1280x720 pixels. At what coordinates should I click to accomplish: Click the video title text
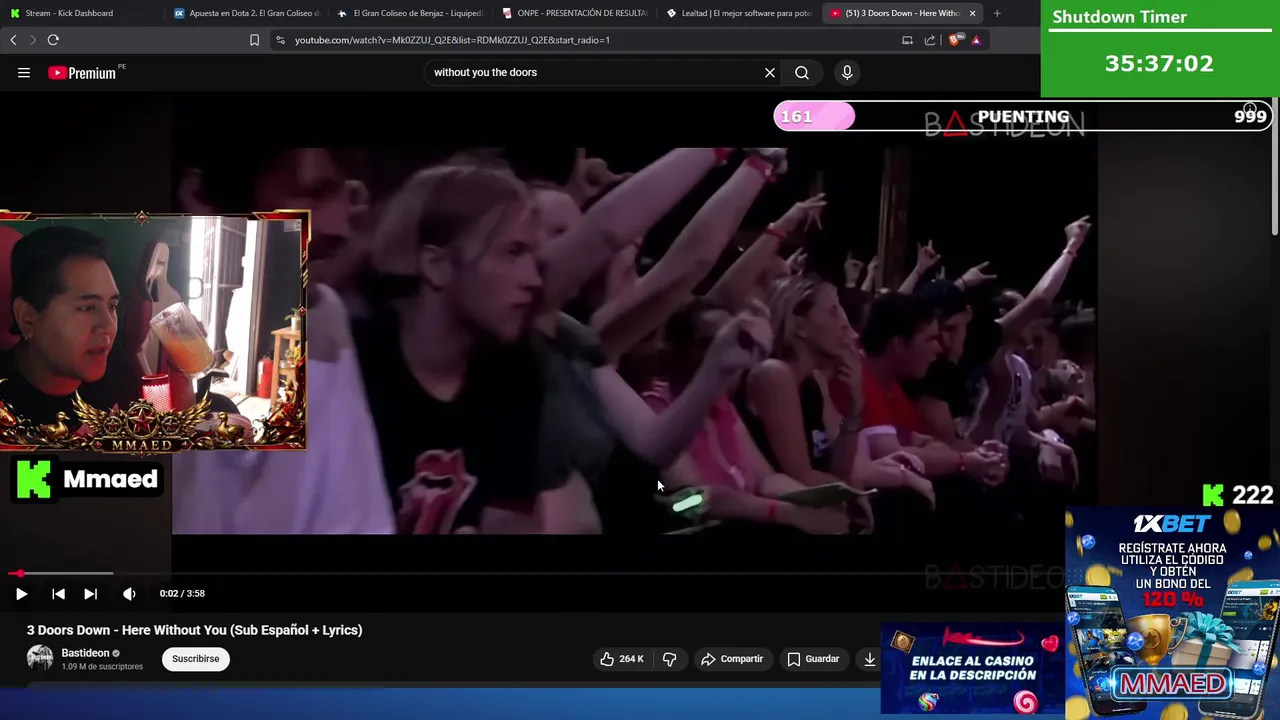tap(194, 630)
